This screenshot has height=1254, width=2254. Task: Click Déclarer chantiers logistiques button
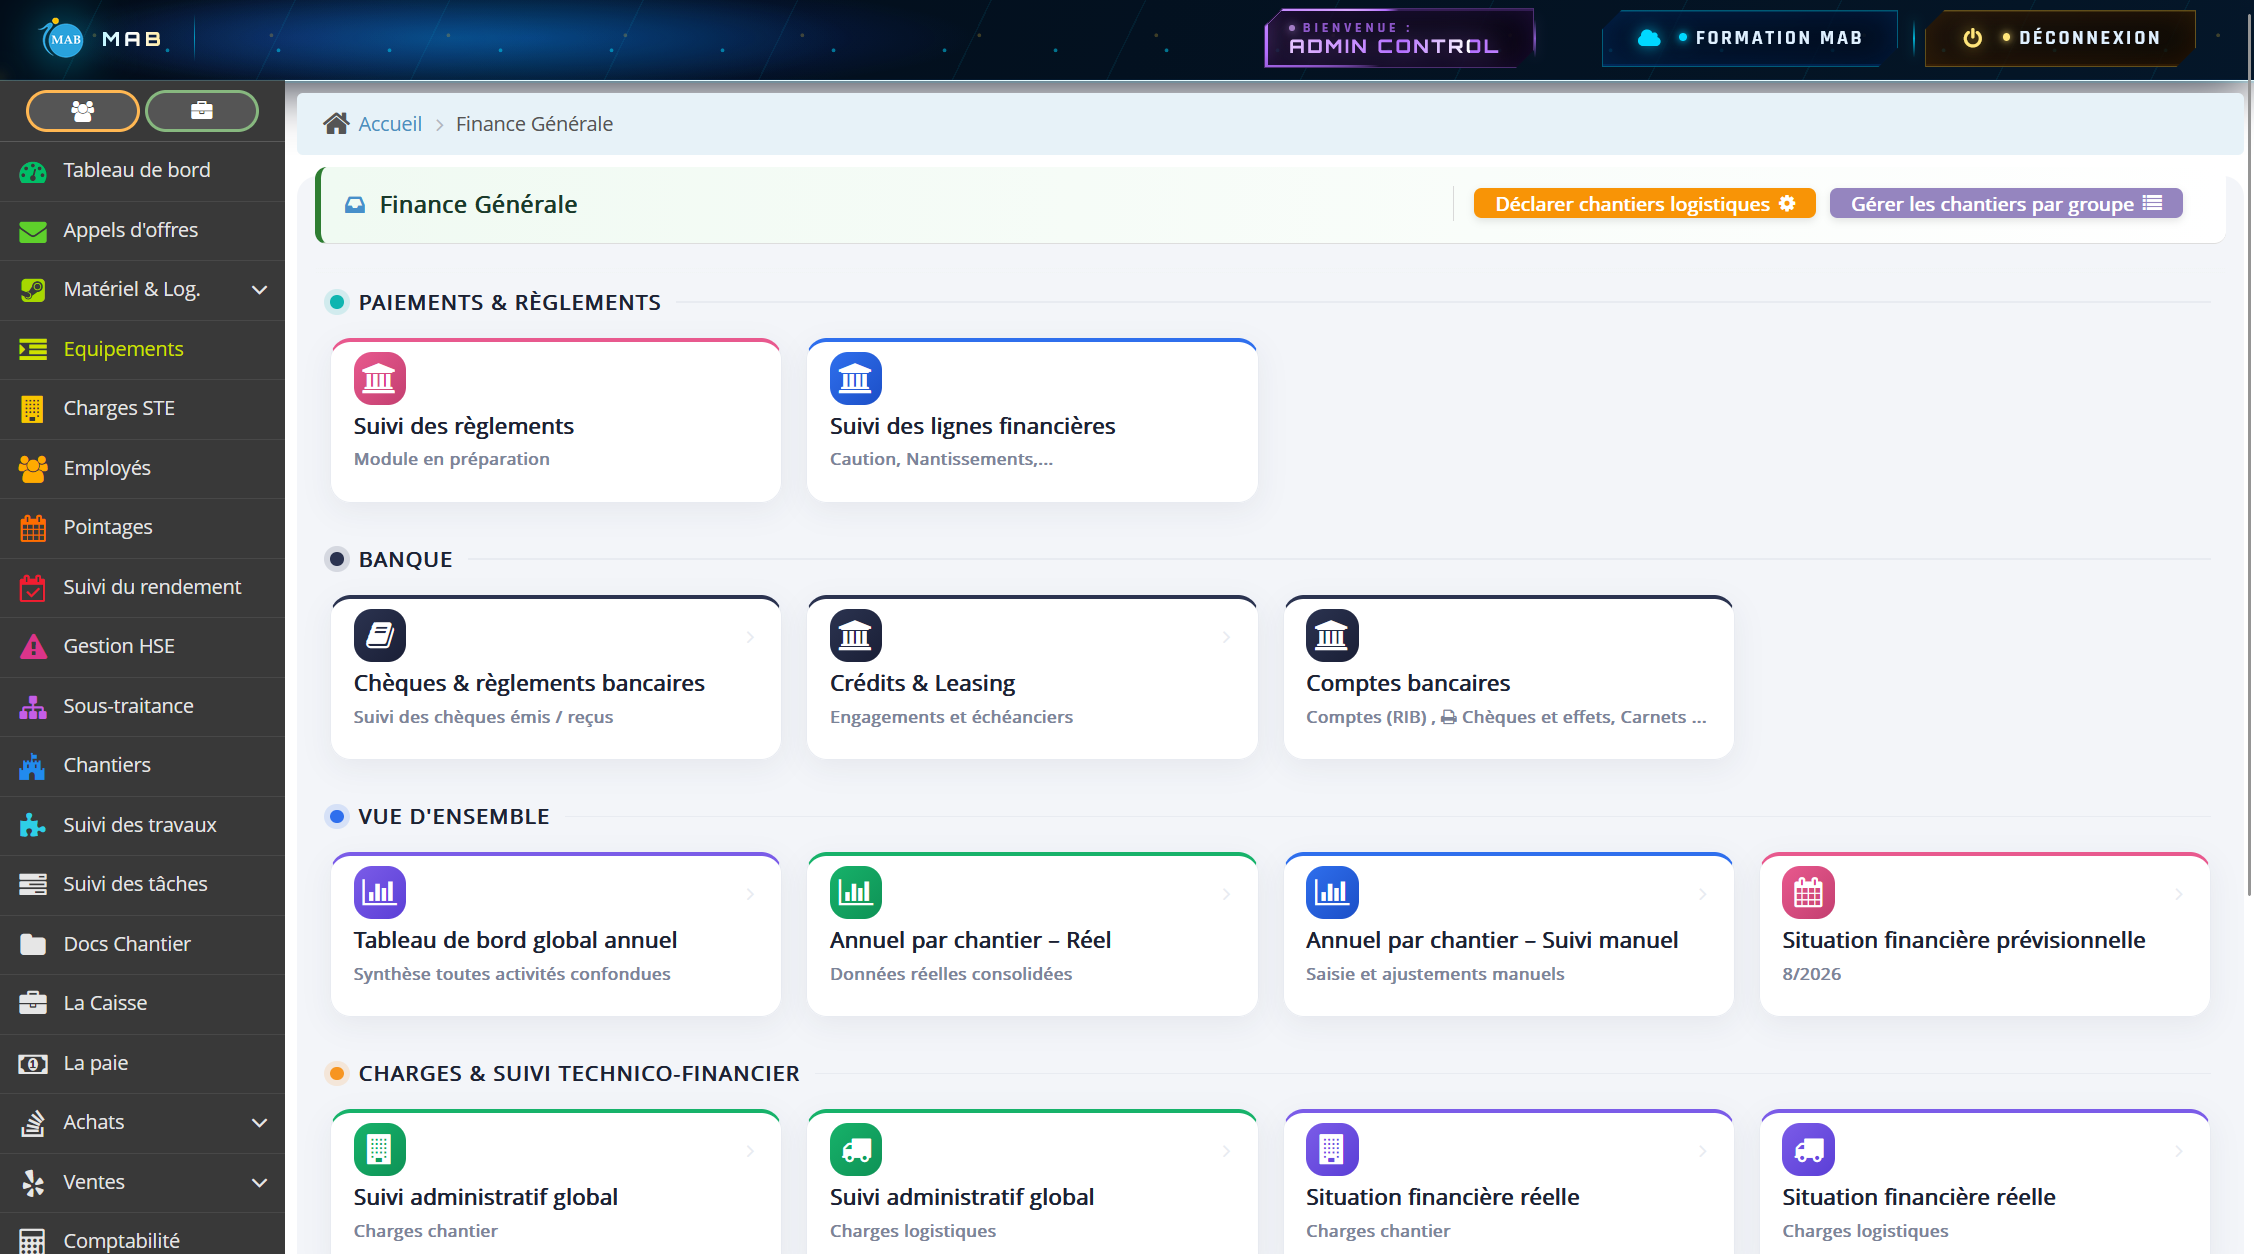pos(1644,204)
